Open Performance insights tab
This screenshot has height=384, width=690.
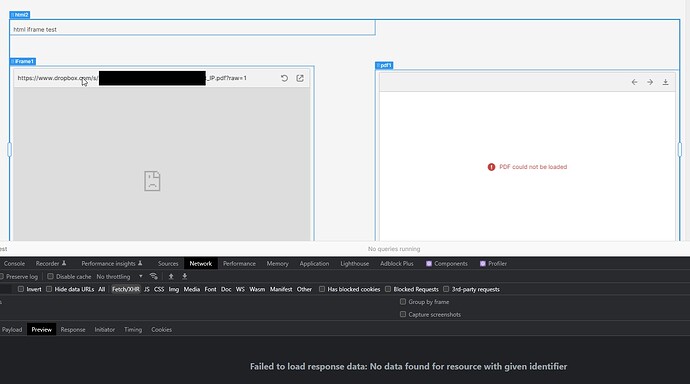pyautogui.click(x=112, y=263)
